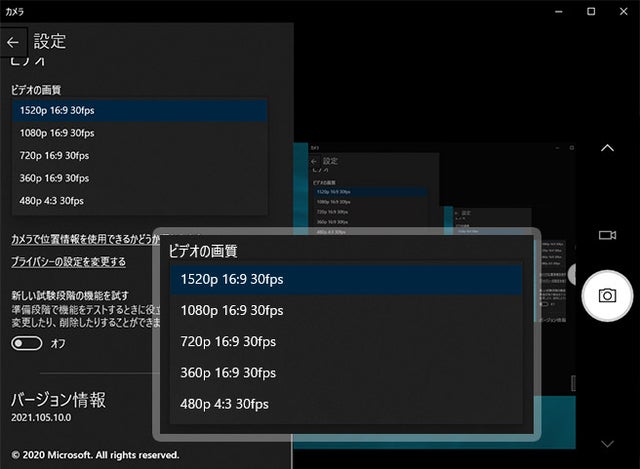Maximize the カメラ window
This screenshot has height=469, width=640.
[x=591, y=11]
